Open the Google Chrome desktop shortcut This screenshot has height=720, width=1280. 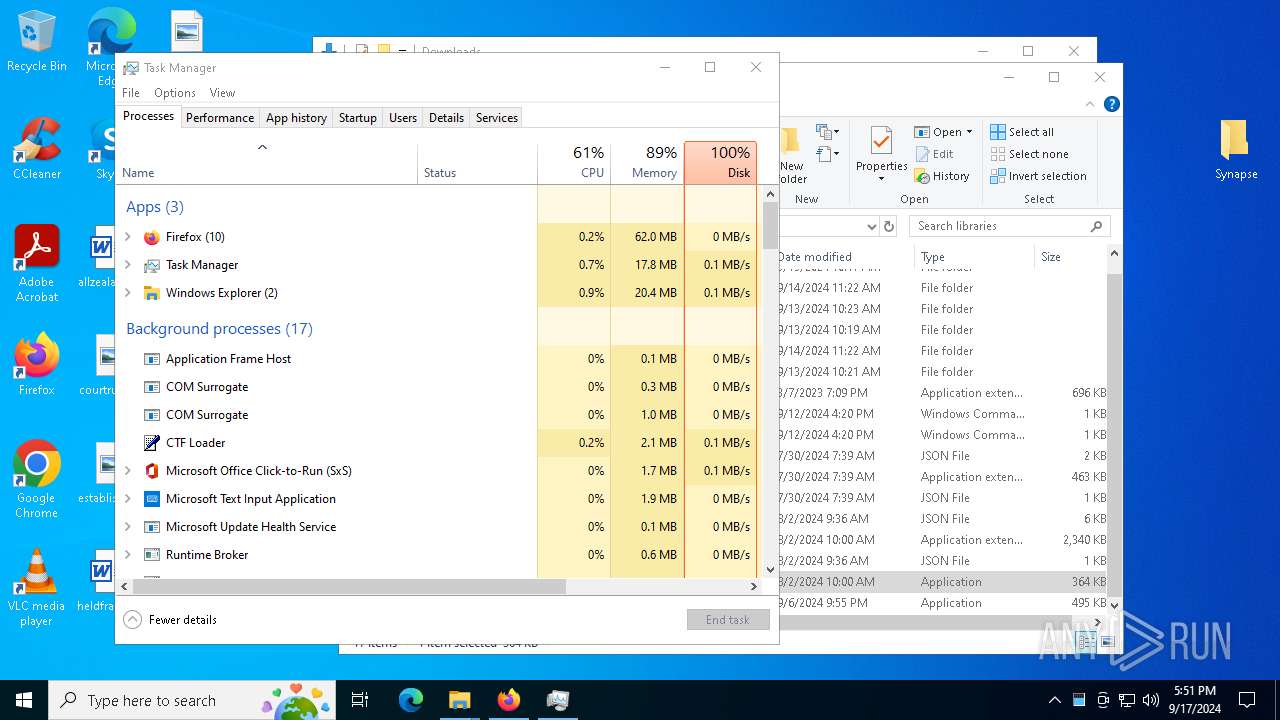tap(37, 479)
